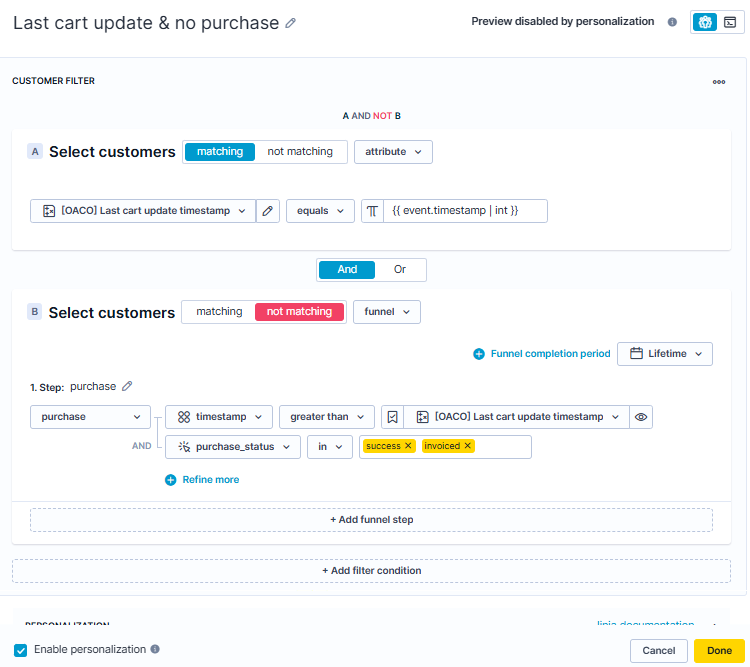The image size is (750, 667).
Task: Edit the Last cart update attribute pencil
Action: [x=267, y=211]
